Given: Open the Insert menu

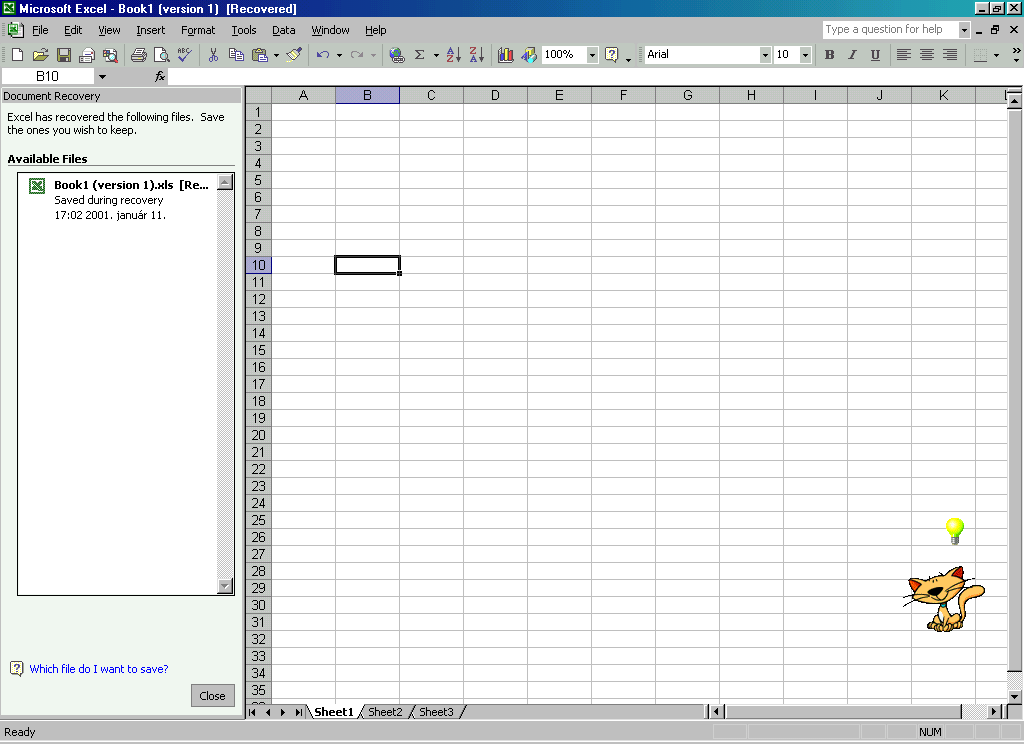Looking at the screenshot, I should click(x=150, y=30).
